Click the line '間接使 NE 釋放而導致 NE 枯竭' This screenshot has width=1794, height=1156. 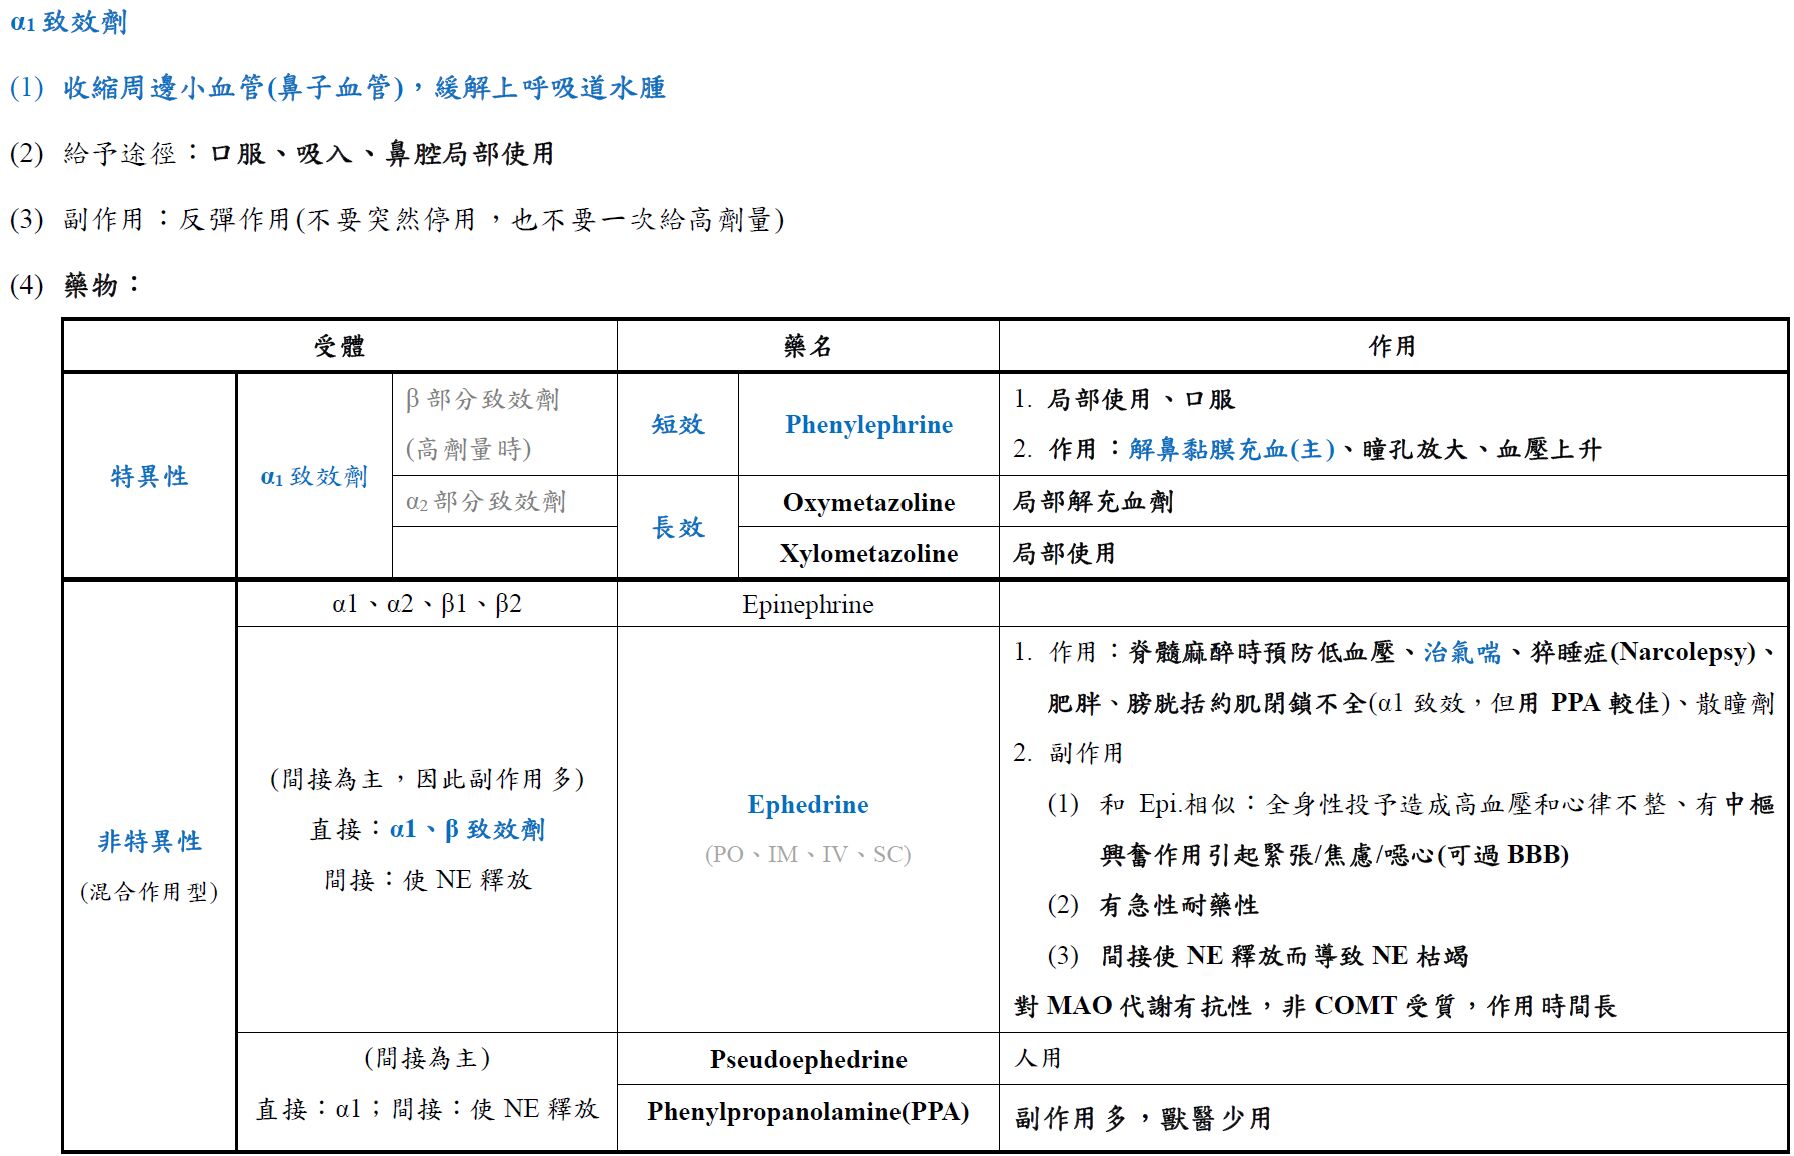click(x=1285, y=957)
